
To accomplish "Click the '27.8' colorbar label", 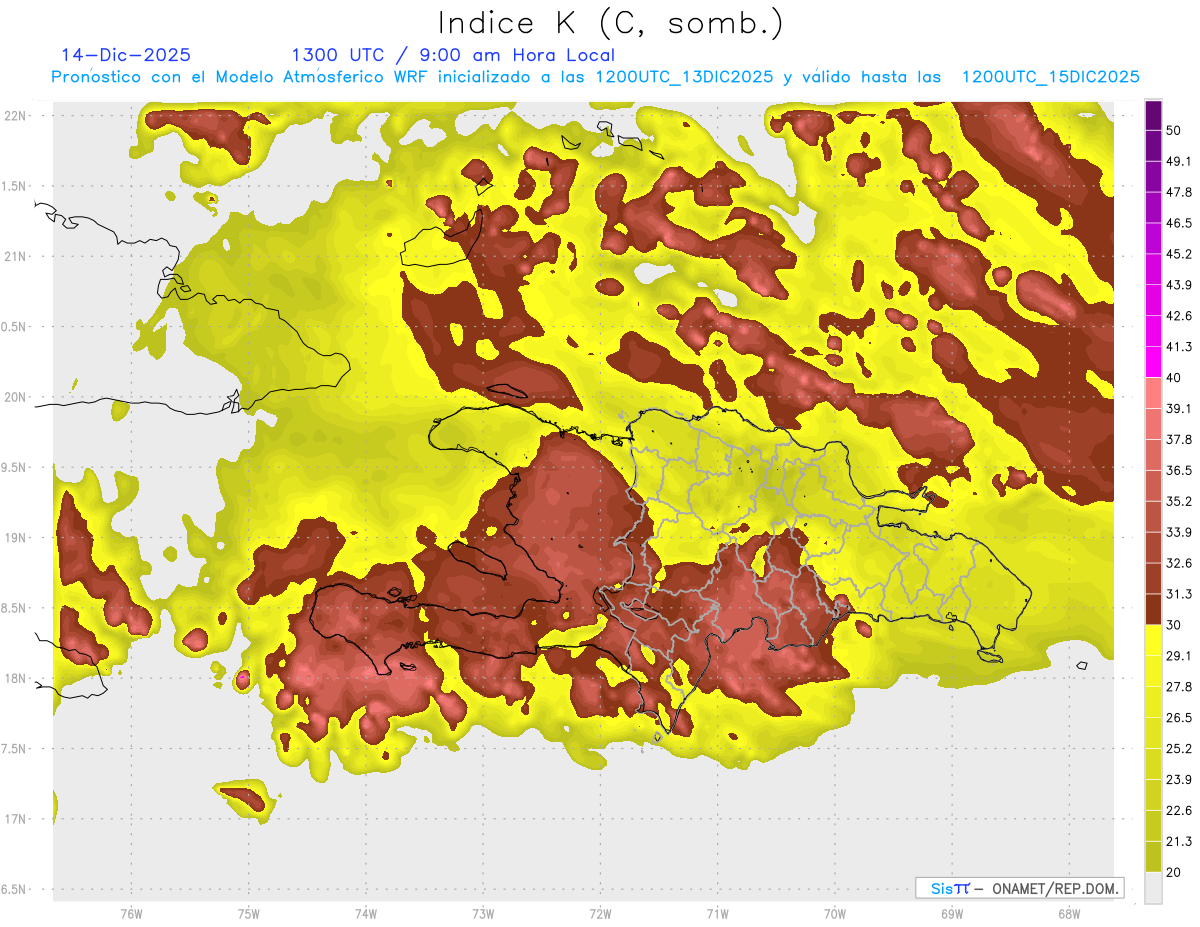I will point(1179,687).
